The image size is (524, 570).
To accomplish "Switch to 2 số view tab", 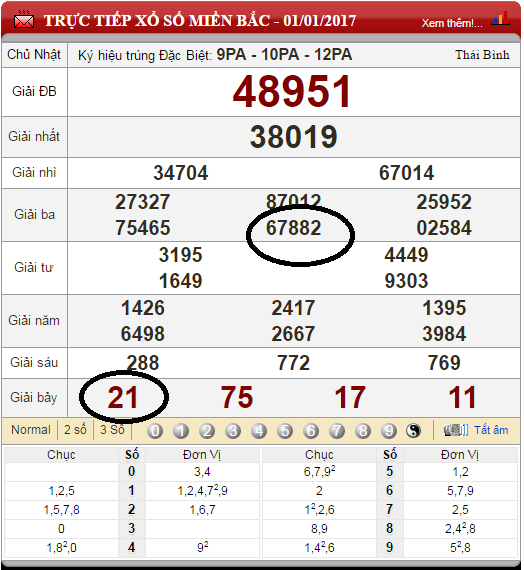I will coord(75,430).
